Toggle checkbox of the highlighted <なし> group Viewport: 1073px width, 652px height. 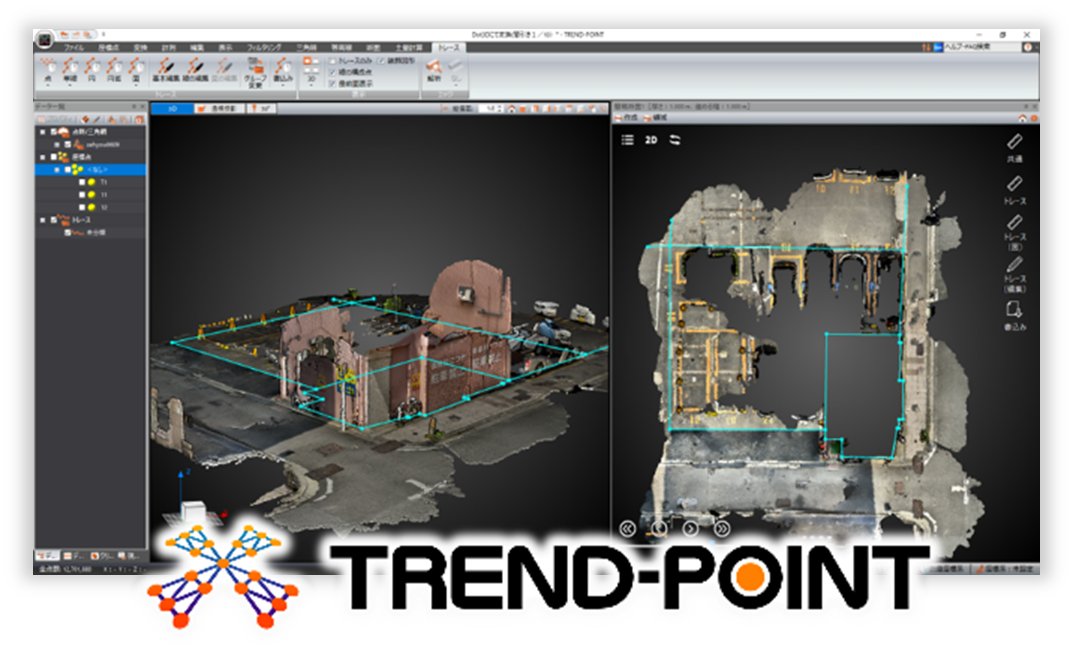tap(67, 169)
